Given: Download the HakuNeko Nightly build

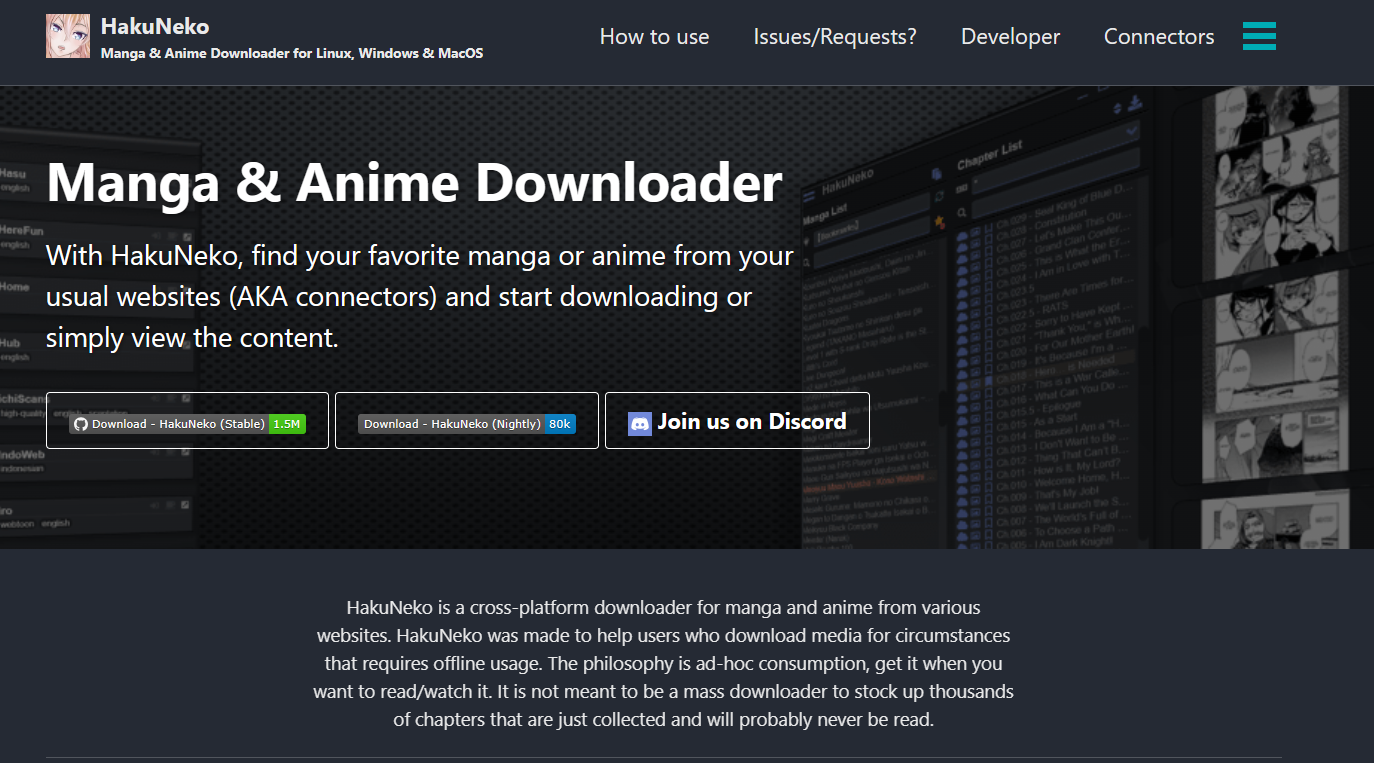Looking at the screenshot, I should pos(466,422).
